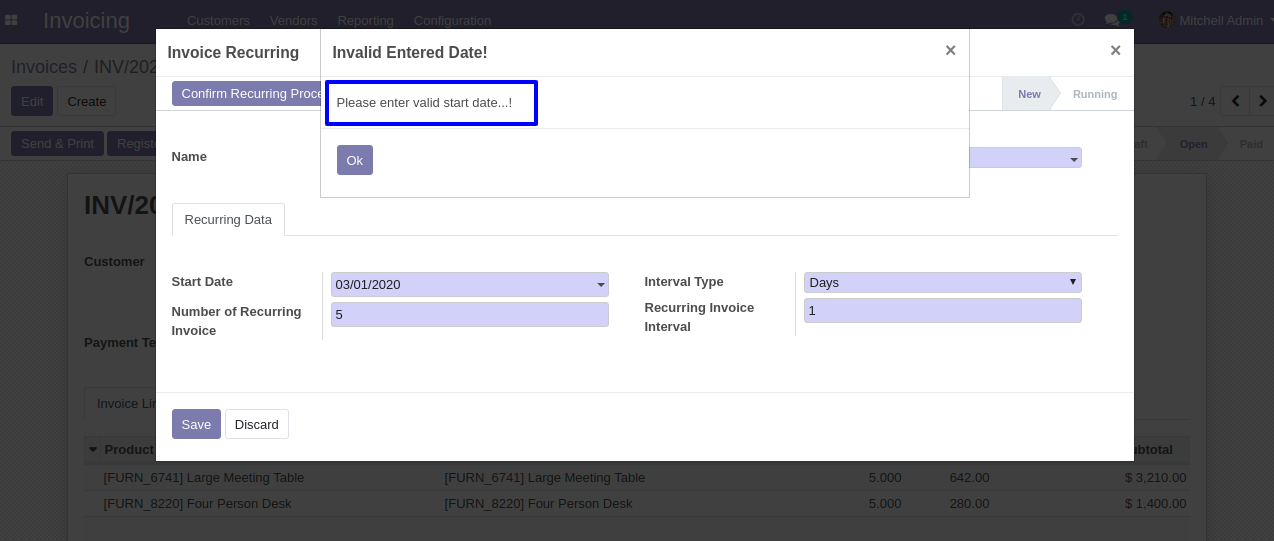Image resolution: width=1274 pixels, height=541 pixels.
Task: Go to previous record arrow
Action: (x=1236, y=101)
